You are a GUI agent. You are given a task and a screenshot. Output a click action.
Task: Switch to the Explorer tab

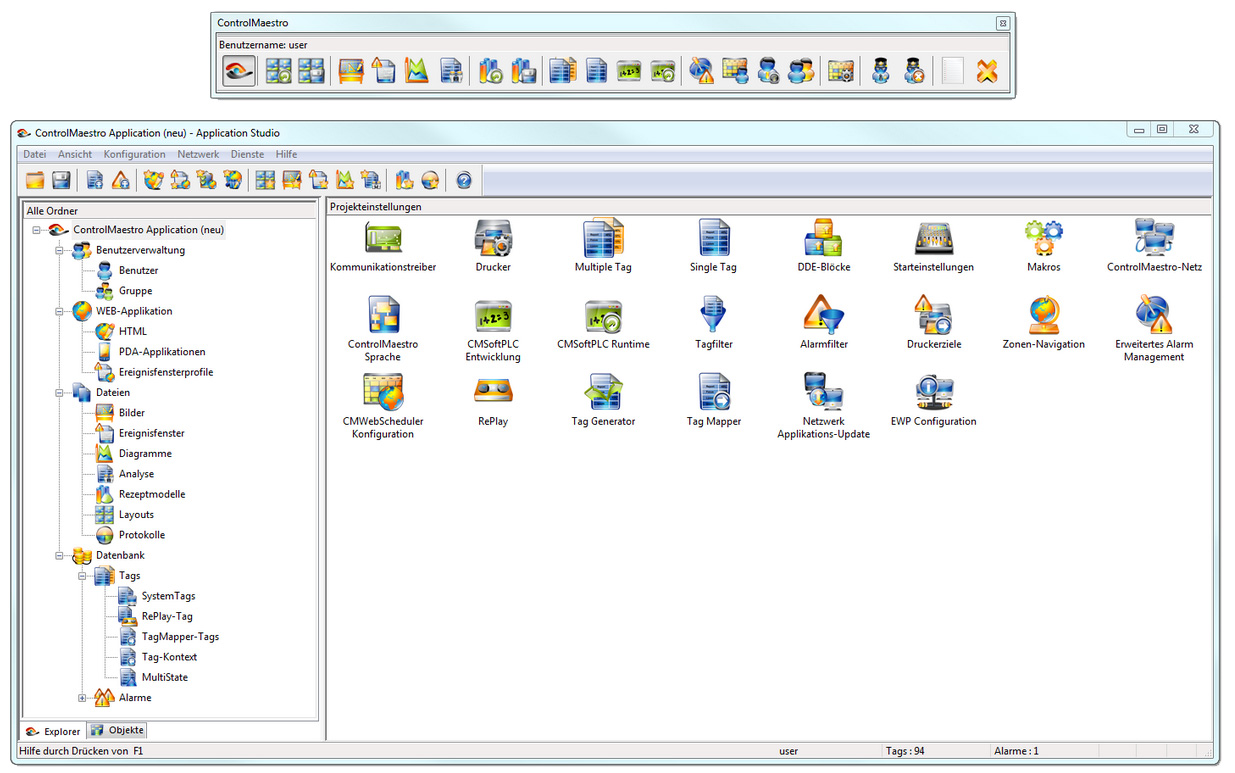pyautogui.click(x=53, y=731)
